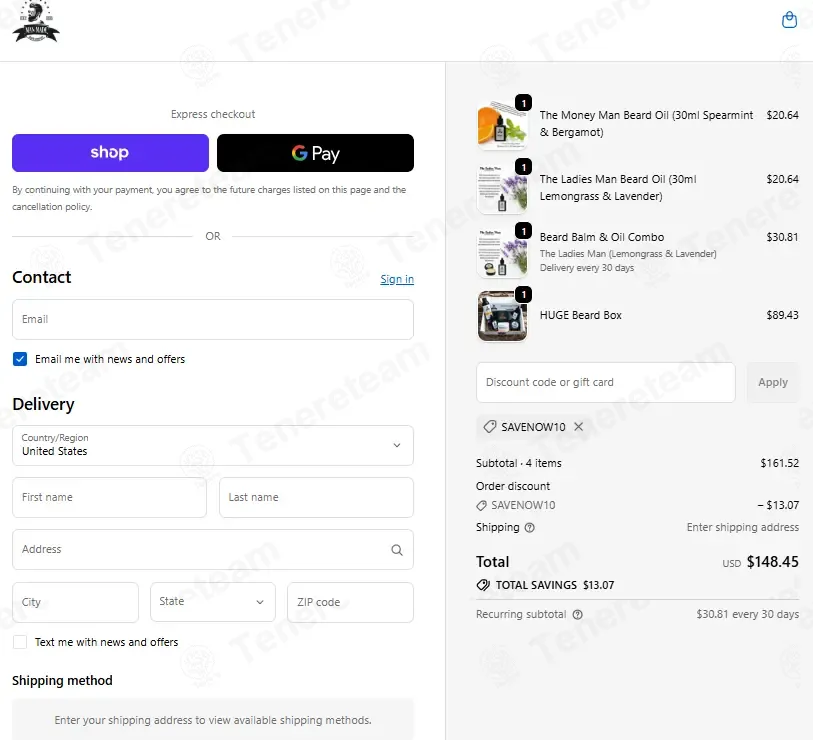Image resolution: width=813 pixels, height=740 pixels.
Task: Choose Google Pay express checkout
Action: tap(315, 153)
